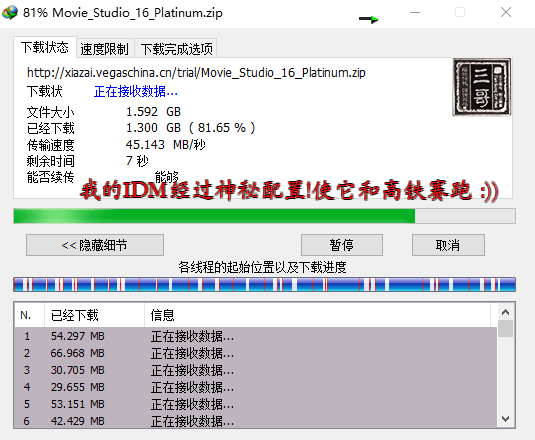Image resolution: width=535 pixels, height=440 pixels.
Task: Click the seal stamp image thumbnail
Action: tap(481, 87)
